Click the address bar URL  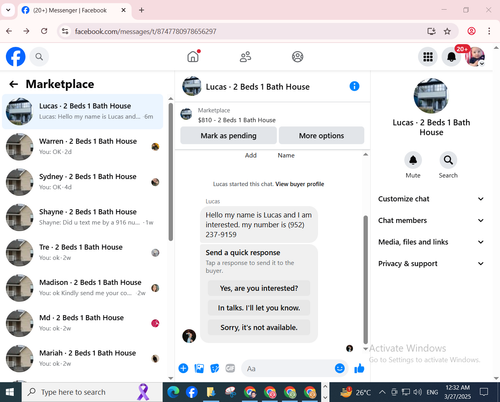pyautogui.click(x=145, y=31)
